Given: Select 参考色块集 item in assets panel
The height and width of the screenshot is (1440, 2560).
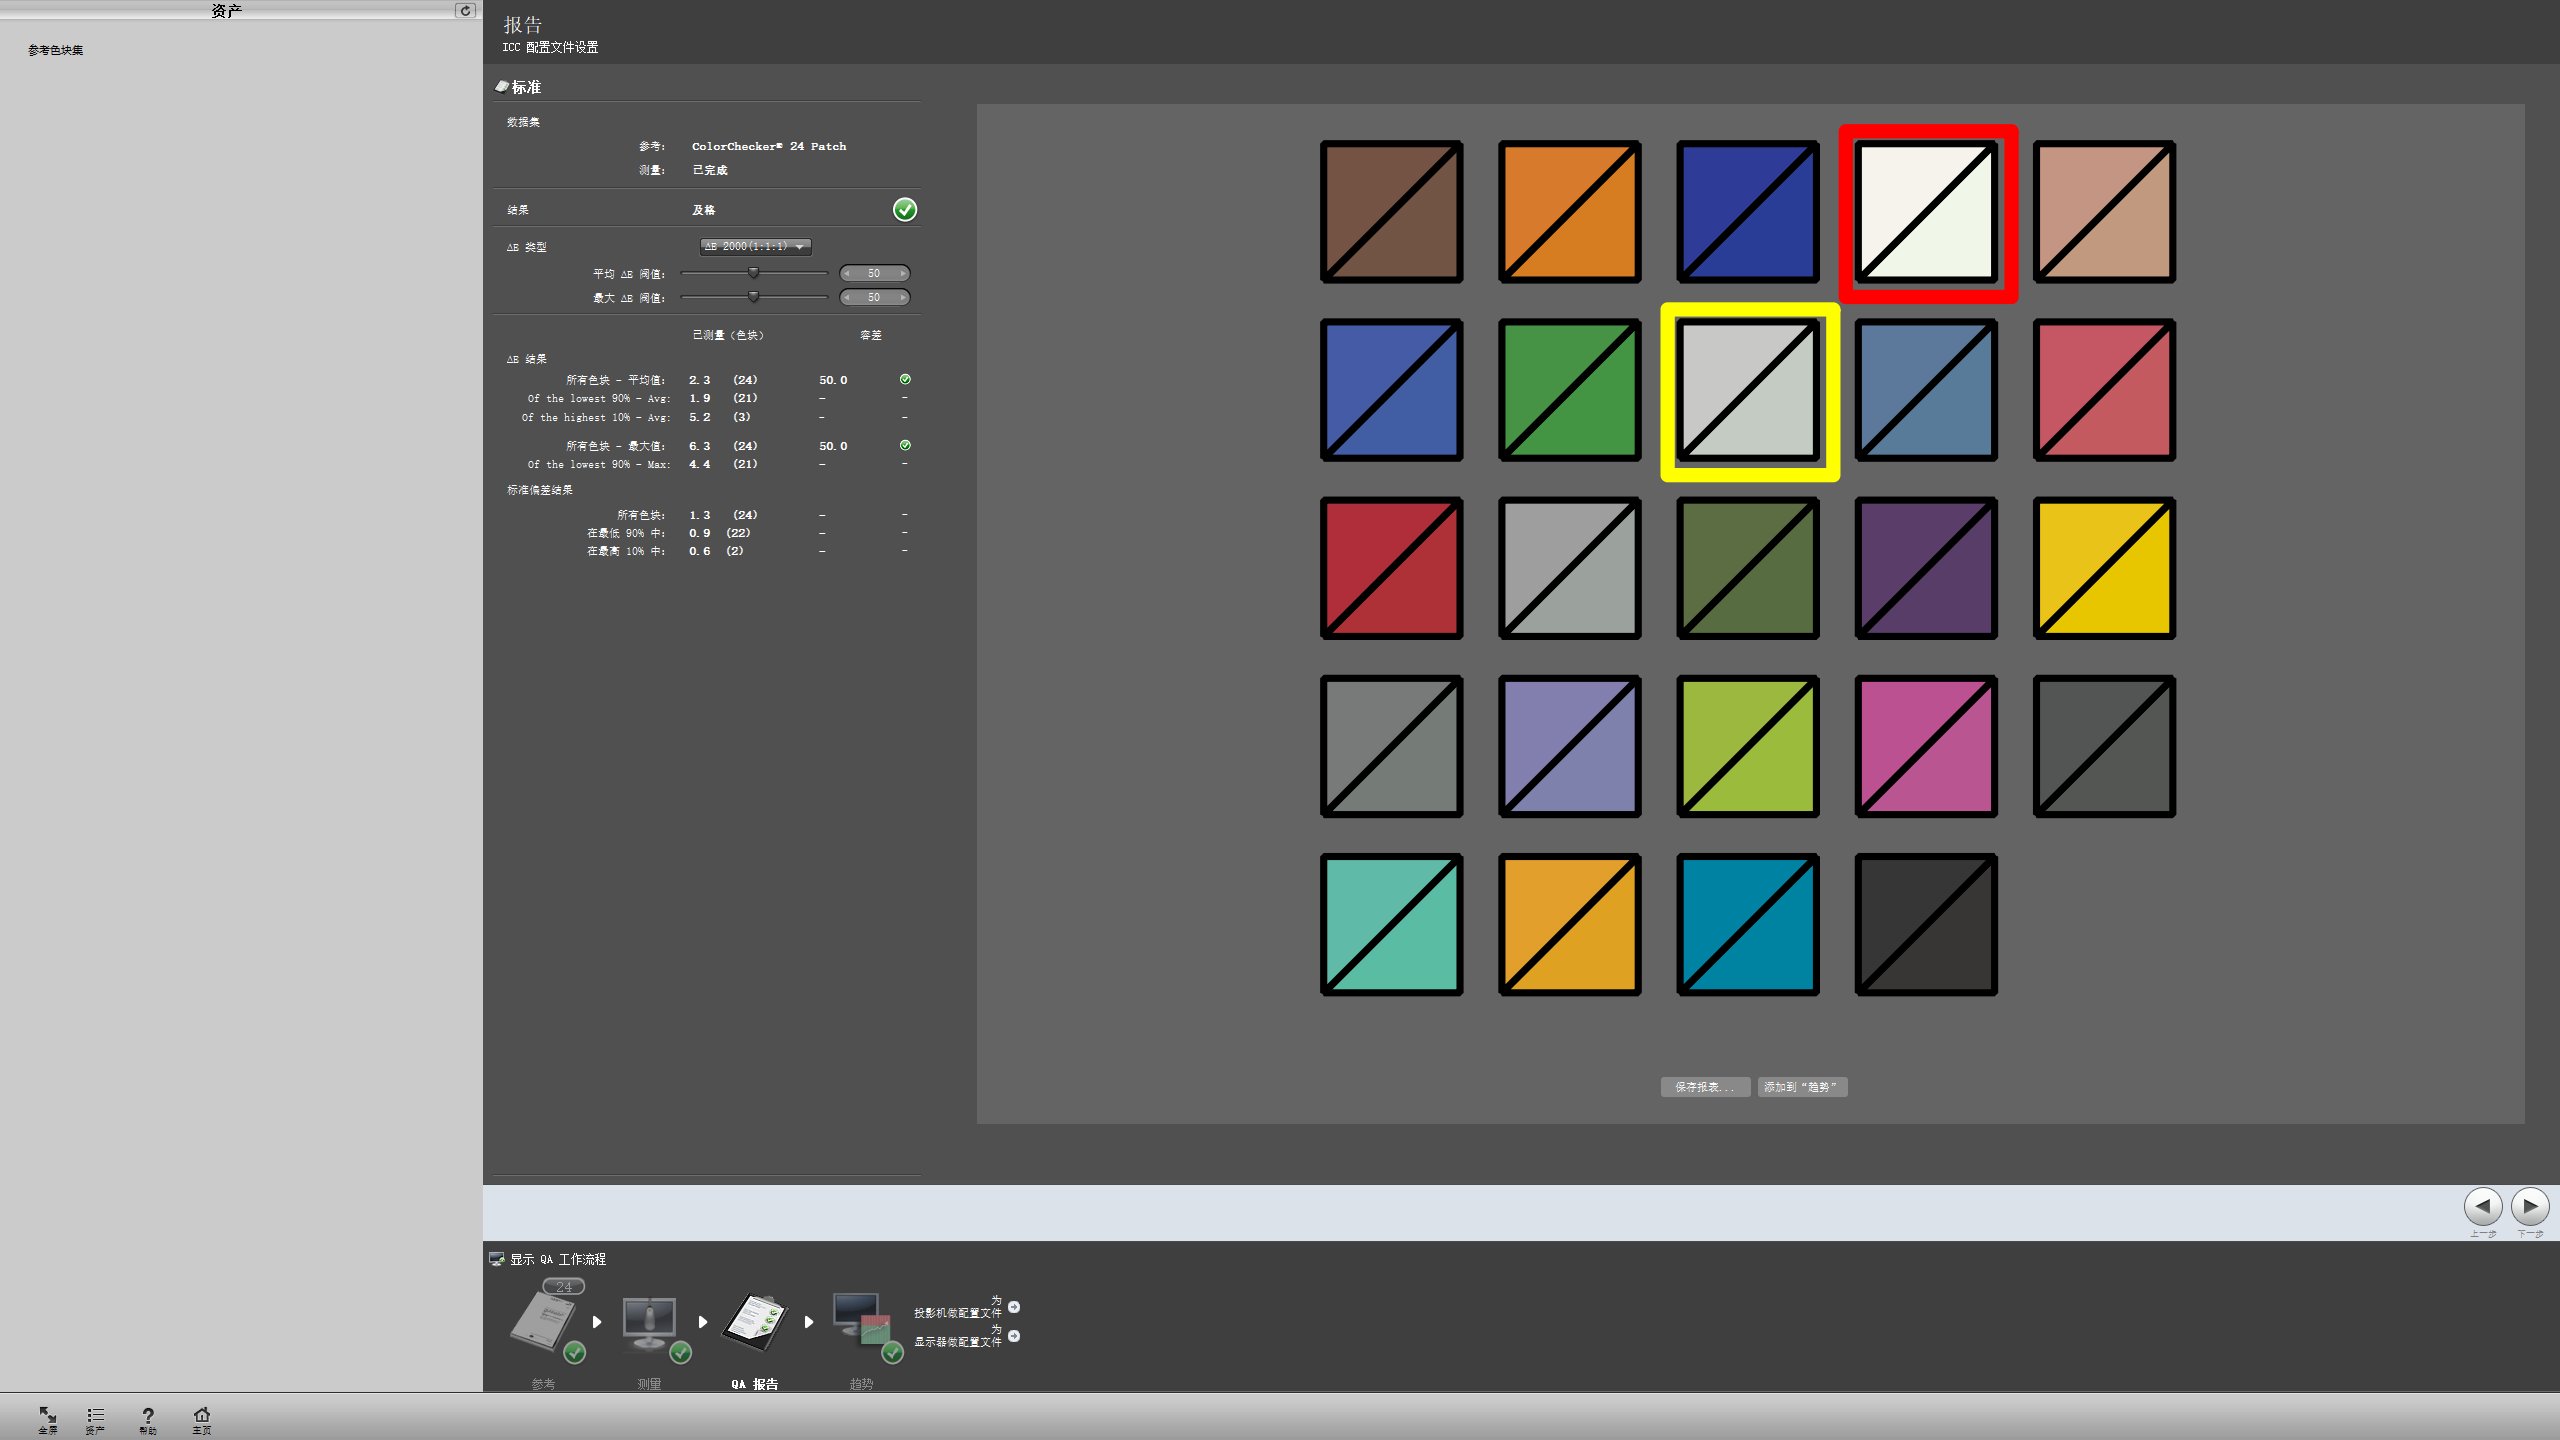Looking at the screenshot, I should coord(56,50).
